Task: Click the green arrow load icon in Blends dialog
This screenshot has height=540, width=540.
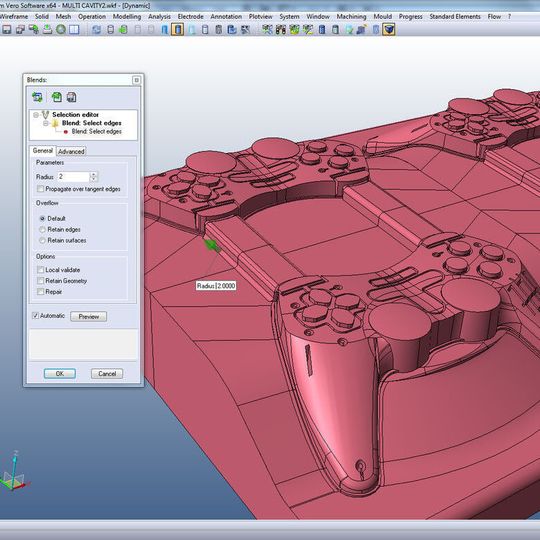Action: [57, 97]
